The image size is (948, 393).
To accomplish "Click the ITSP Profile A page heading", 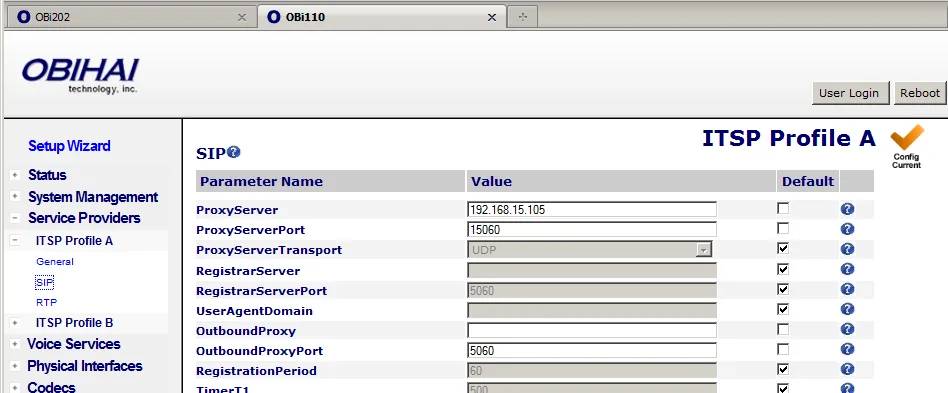I will tap(788, 138).
